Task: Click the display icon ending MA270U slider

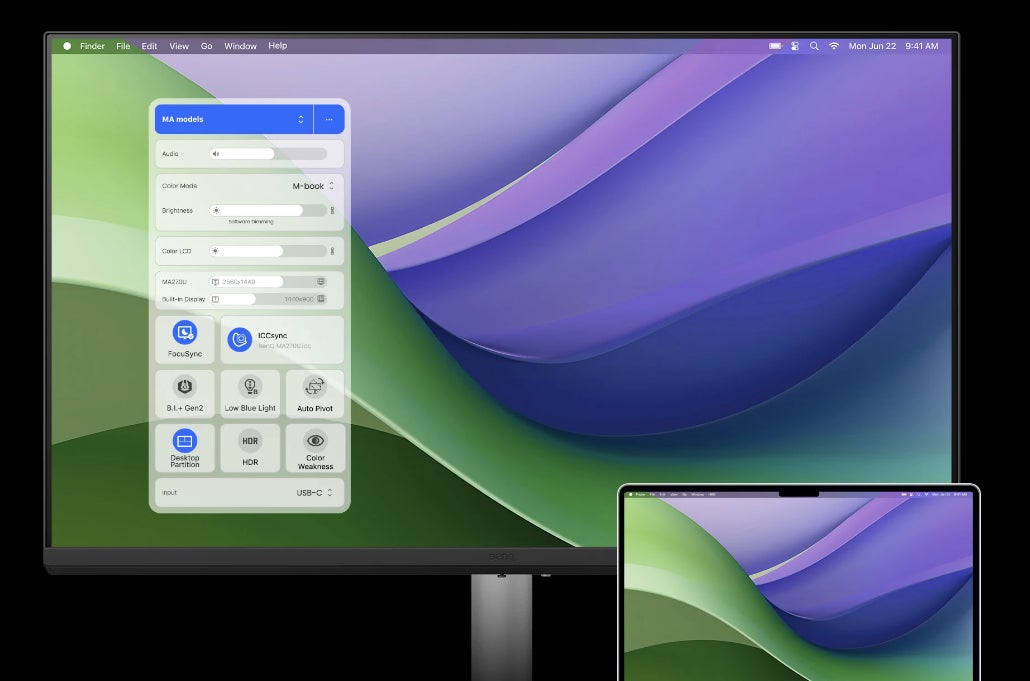Action: (x=321, y=282)
